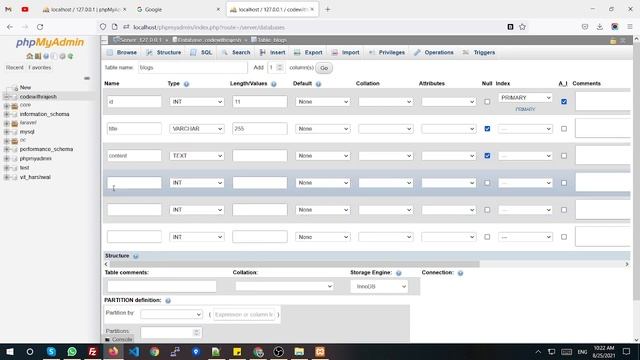640x360 pixels.
Task: Check Null checkbox in fourth column row
Action: (487, 183)
